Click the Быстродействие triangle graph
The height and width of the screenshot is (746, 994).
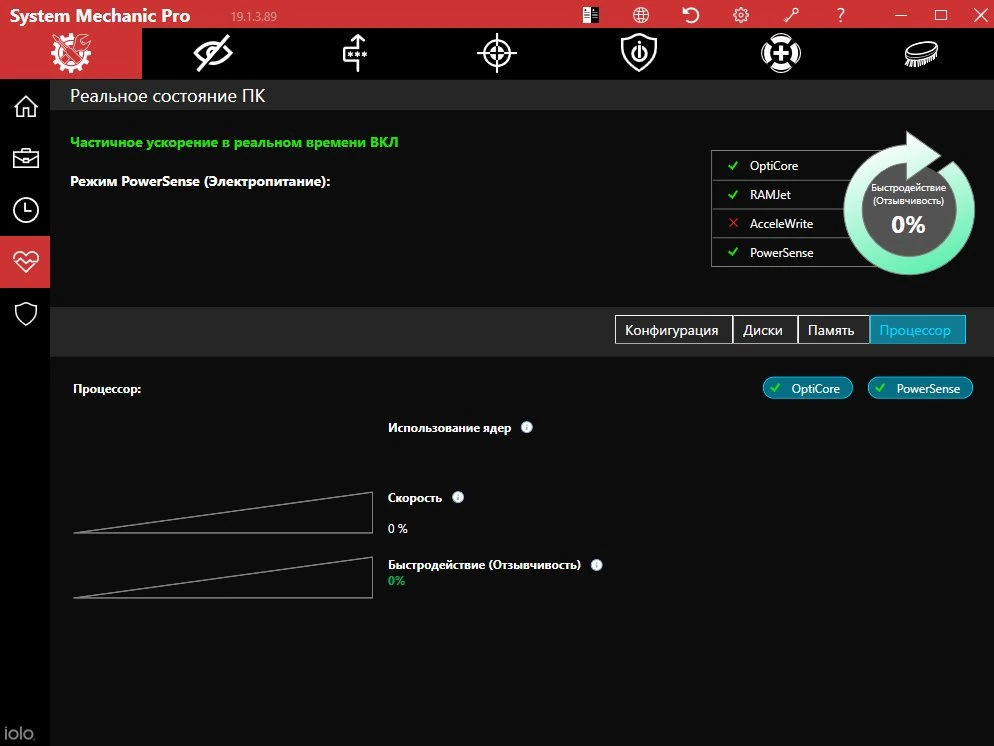point(223,577)
